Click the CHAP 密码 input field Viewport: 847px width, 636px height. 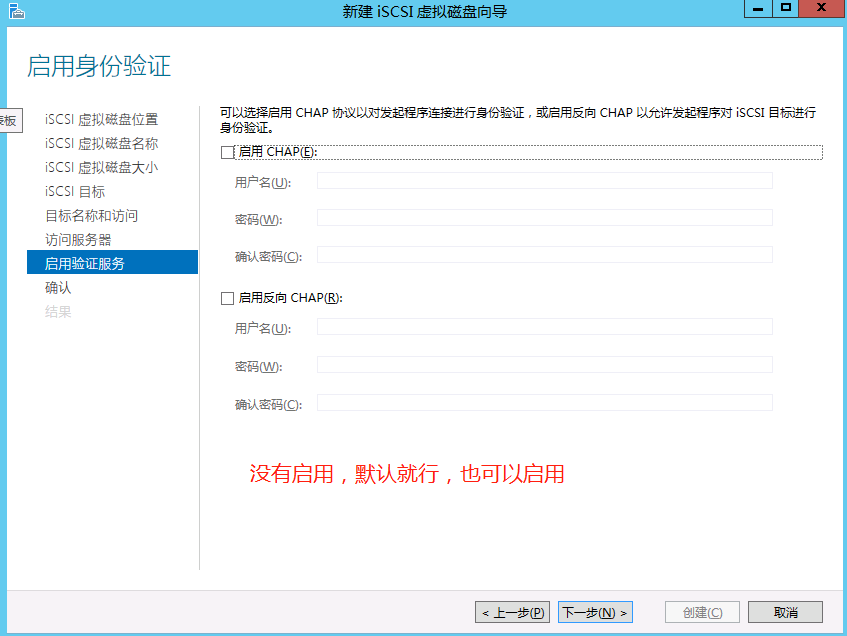[x=545, y=217]
